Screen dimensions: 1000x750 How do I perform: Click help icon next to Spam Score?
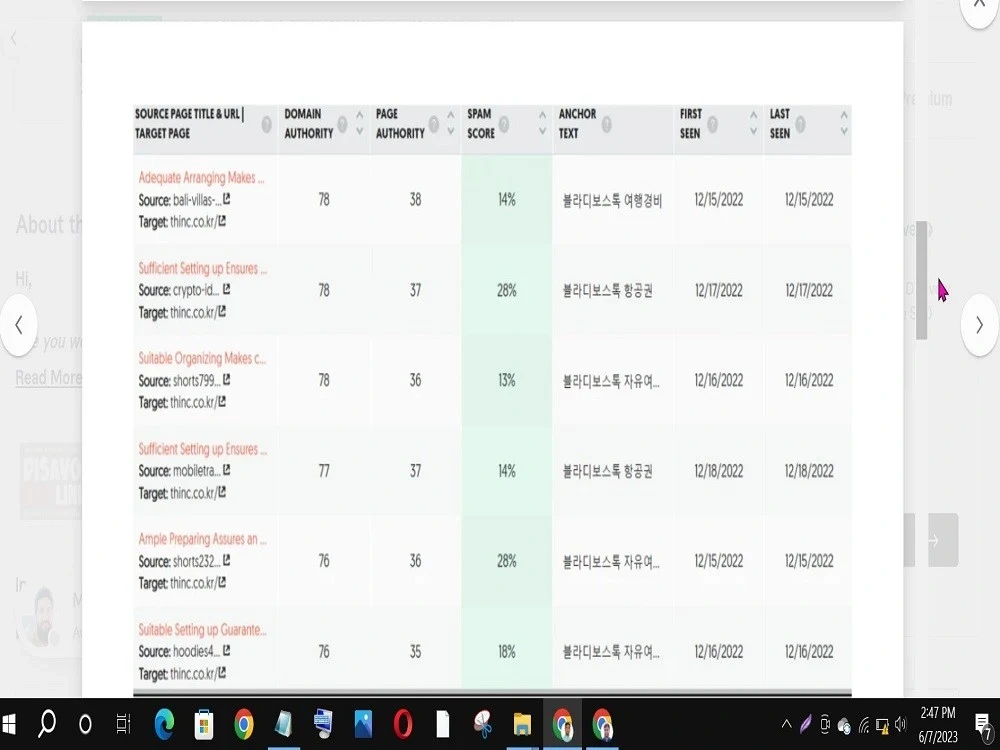click(504, 124)
